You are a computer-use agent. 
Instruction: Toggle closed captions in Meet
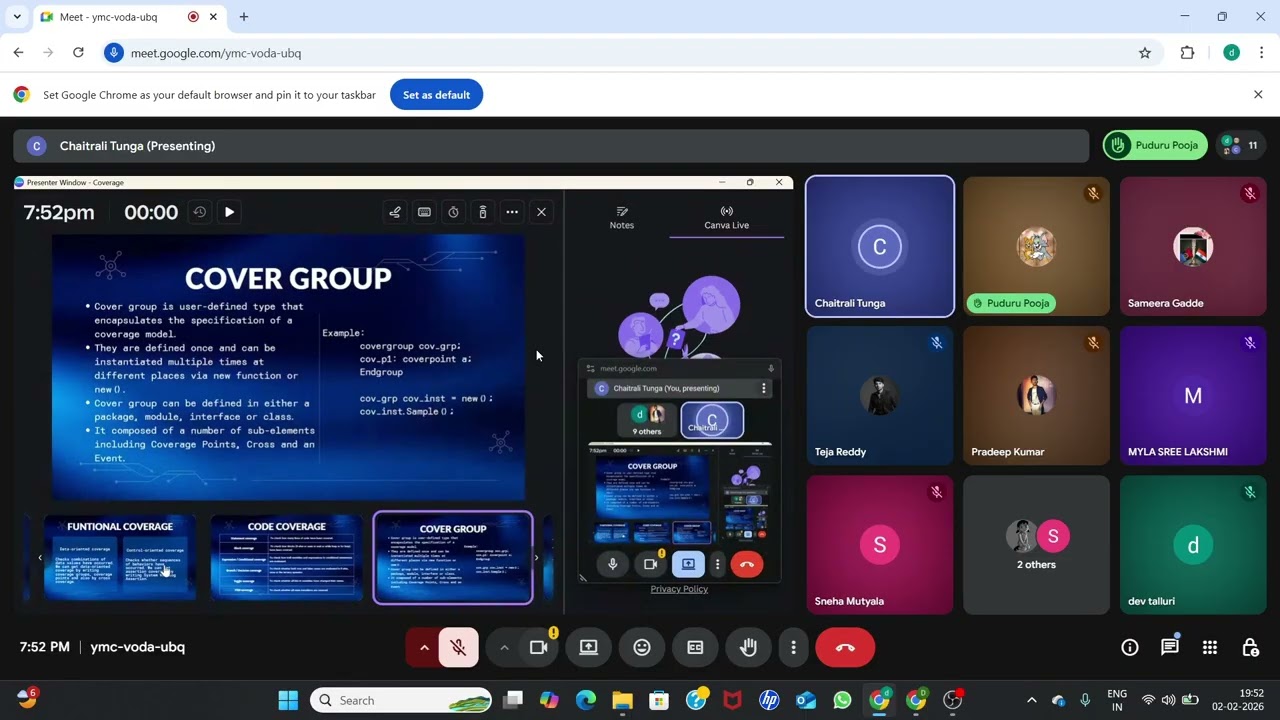tap(695, 647)
